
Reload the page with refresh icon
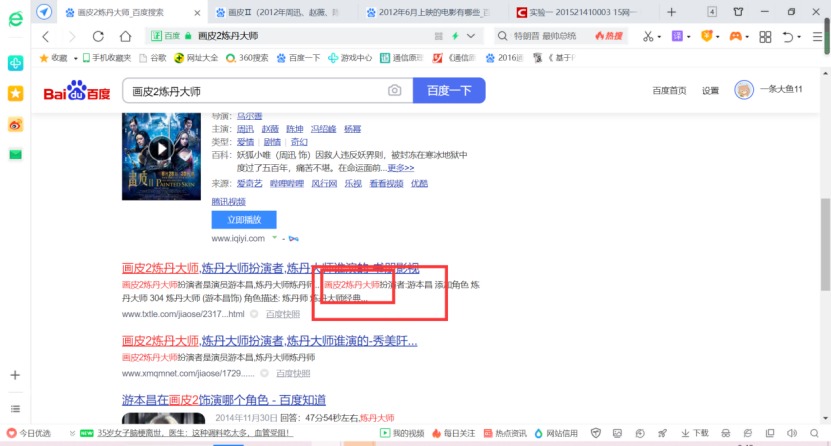point(98,36)
